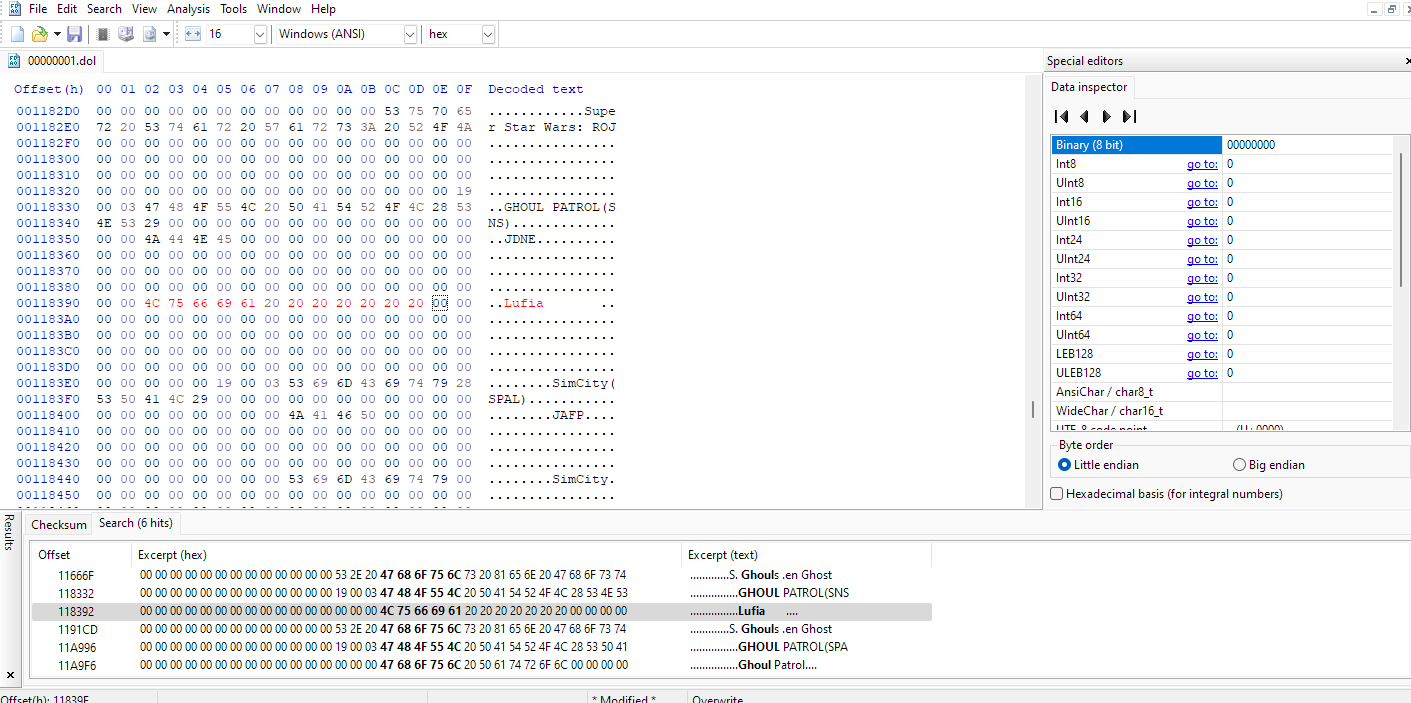
Task: Select search result at offset 11A9F6
Action: [481, 665]
